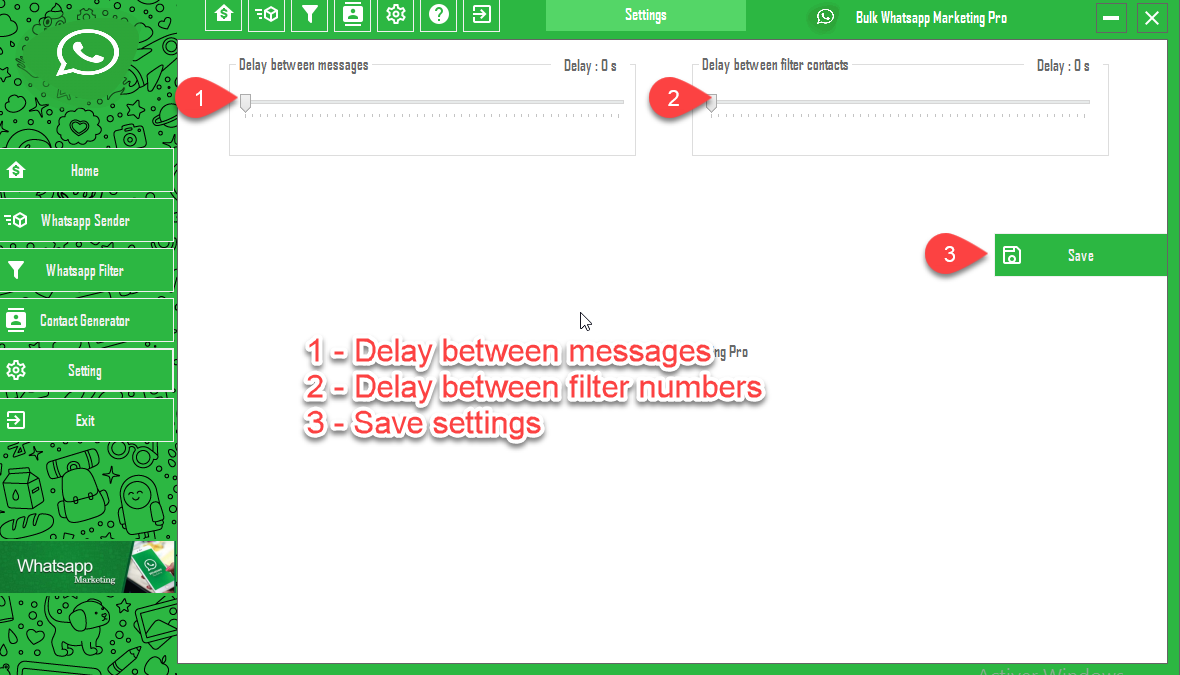
Task: Select Whatsapp Filter in the sidebar
Action: pos(86,271)
